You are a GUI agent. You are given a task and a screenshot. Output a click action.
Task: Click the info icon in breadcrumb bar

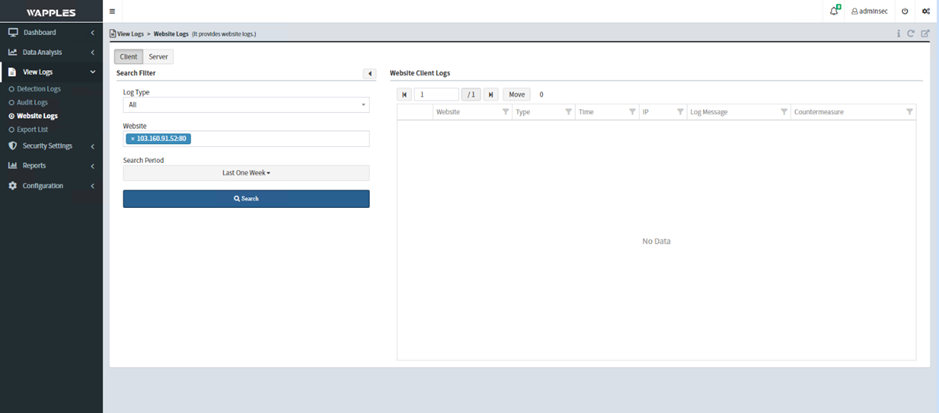pos(898,33)
